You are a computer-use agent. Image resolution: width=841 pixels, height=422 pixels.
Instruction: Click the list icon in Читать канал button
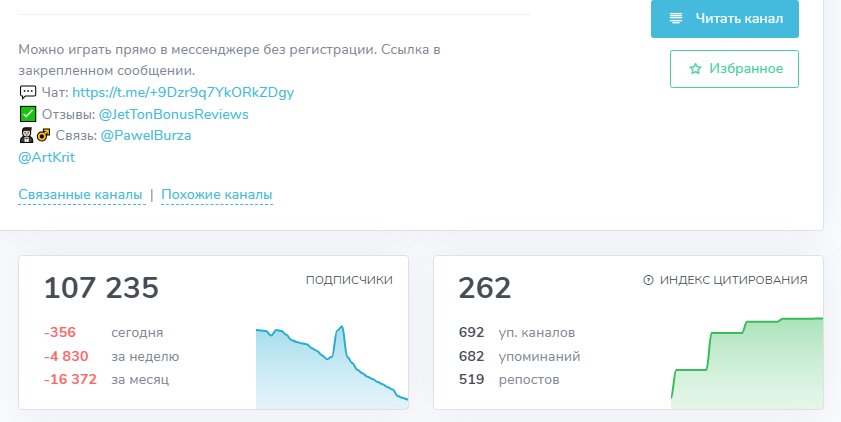(x=676, y=18)
